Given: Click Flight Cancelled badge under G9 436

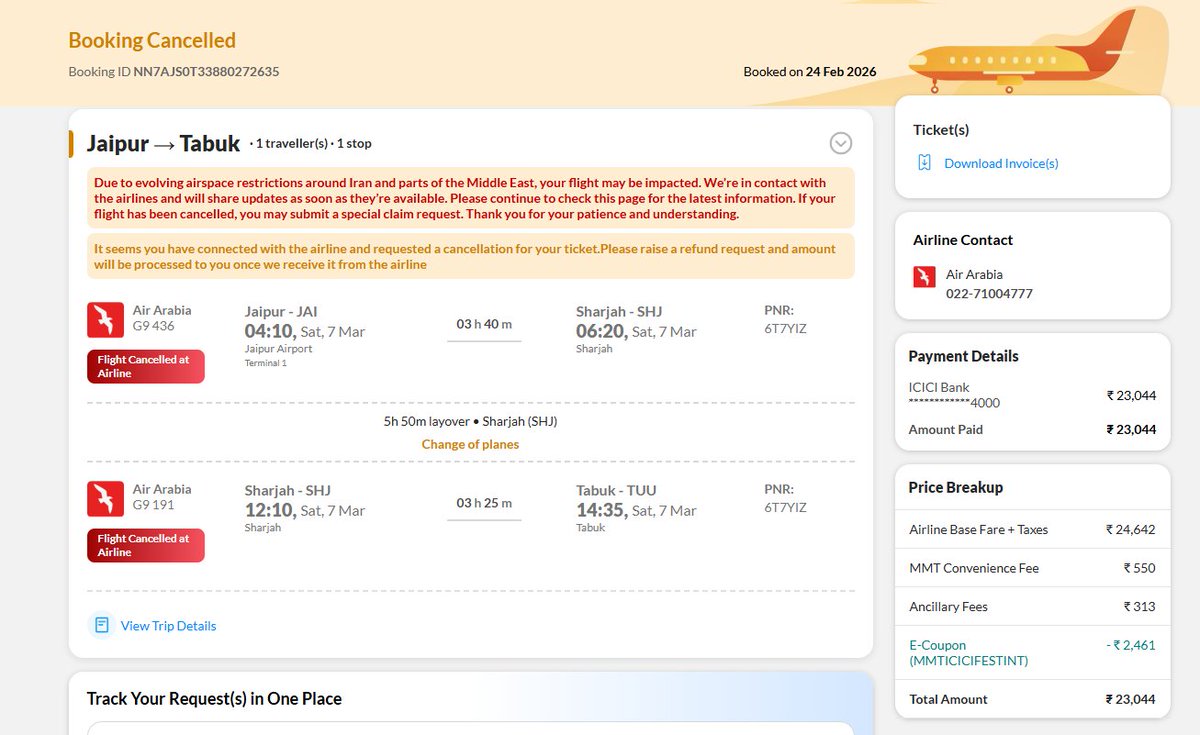Looking at the screenshot, I should click(x=146, y=366).
